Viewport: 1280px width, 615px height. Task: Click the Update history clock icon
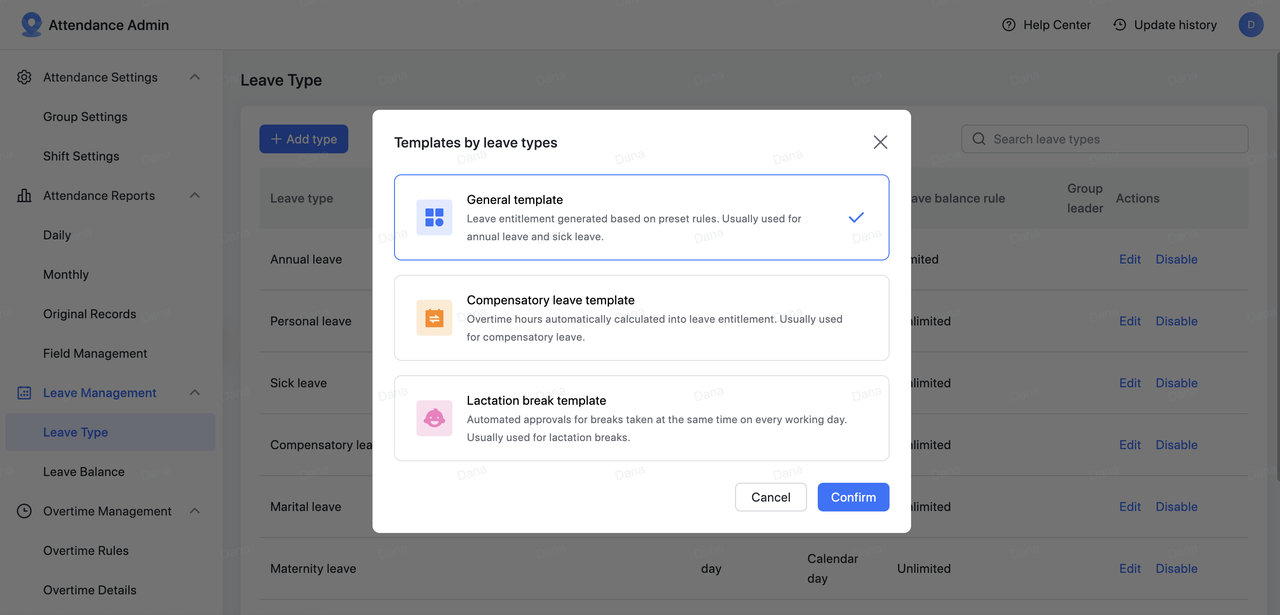pos(1119,25)
